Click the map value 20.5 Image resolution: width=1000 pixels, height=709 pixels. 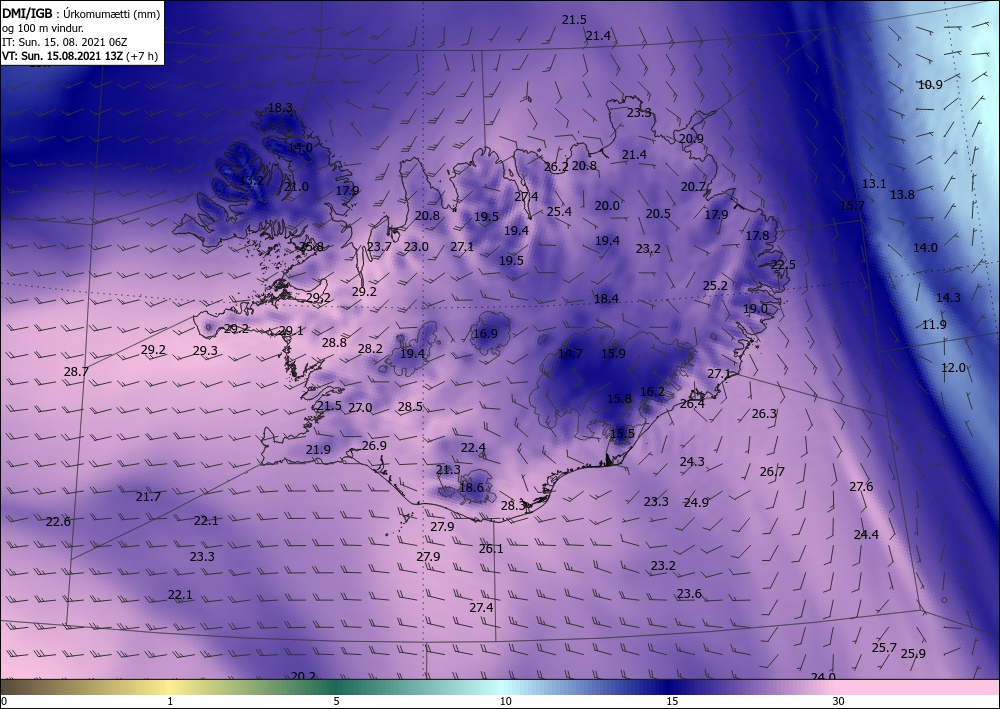click(658, 214)
